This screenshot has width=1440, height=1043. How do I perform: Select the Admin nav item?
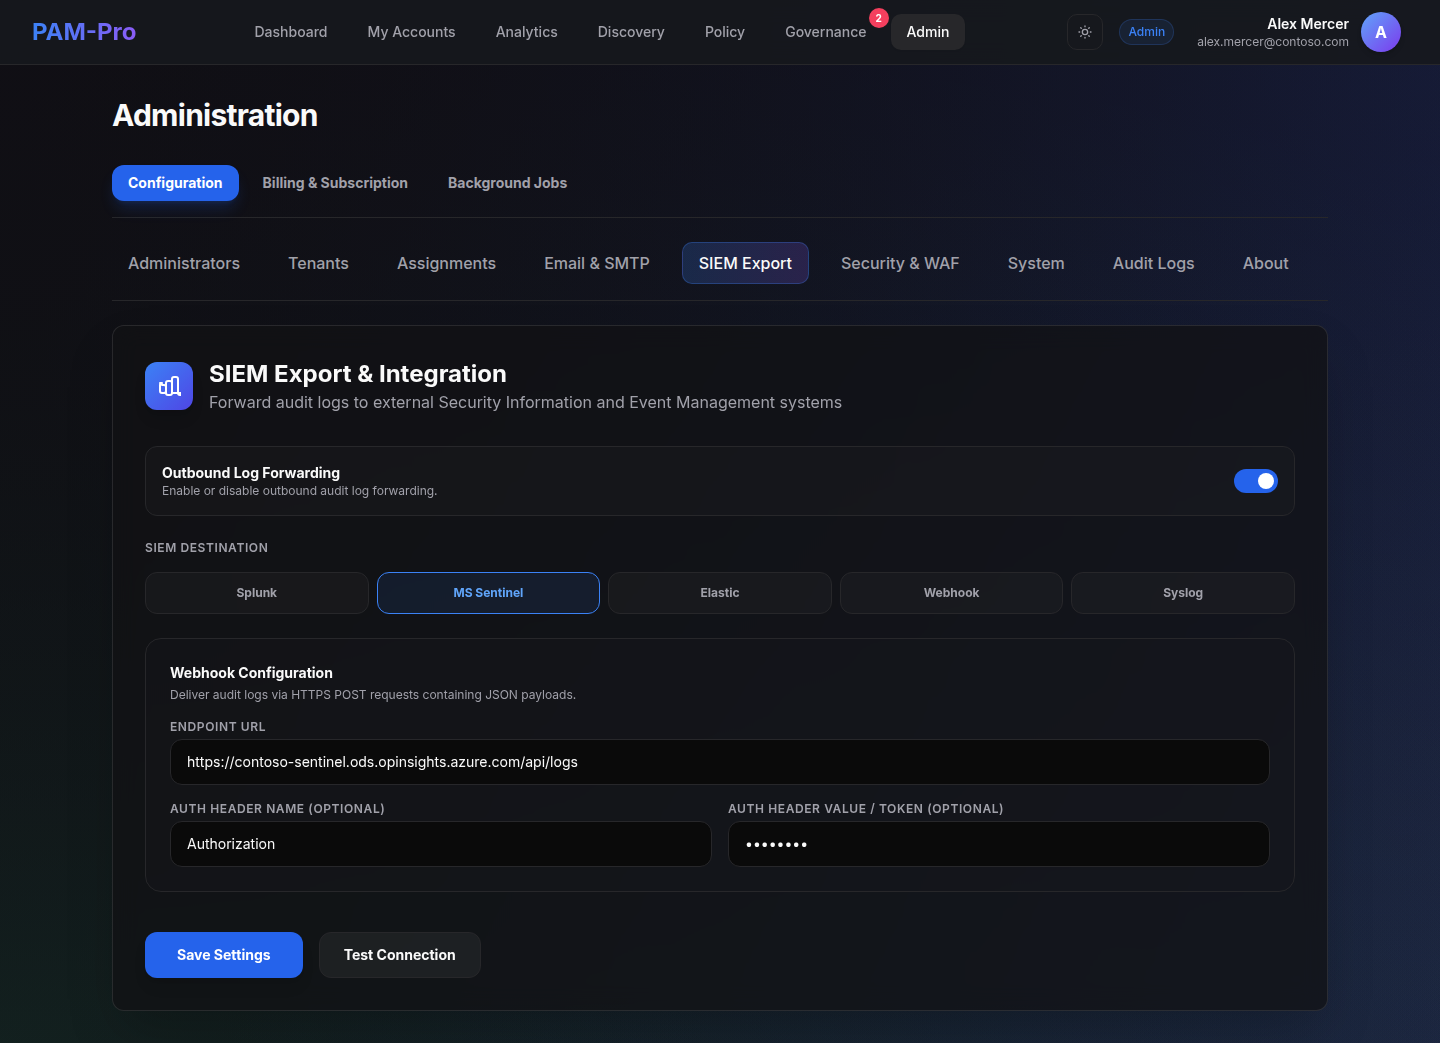[928, 32]
